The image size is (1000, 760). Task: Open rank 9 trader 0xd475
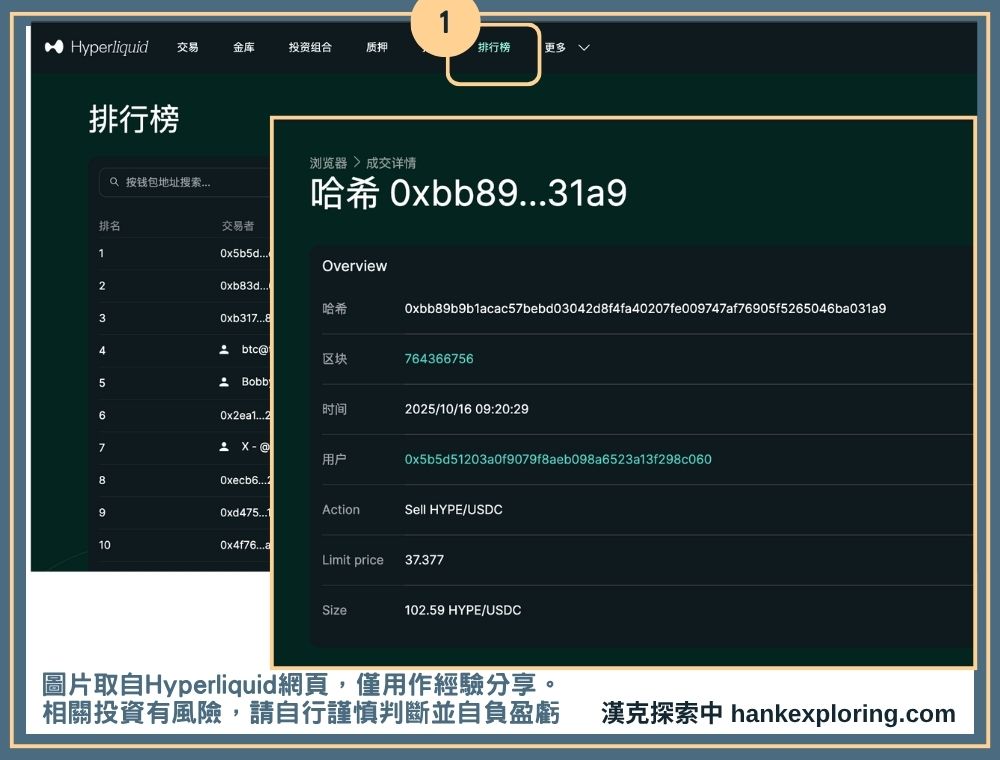pyautogui.click(x=243, y=513)
